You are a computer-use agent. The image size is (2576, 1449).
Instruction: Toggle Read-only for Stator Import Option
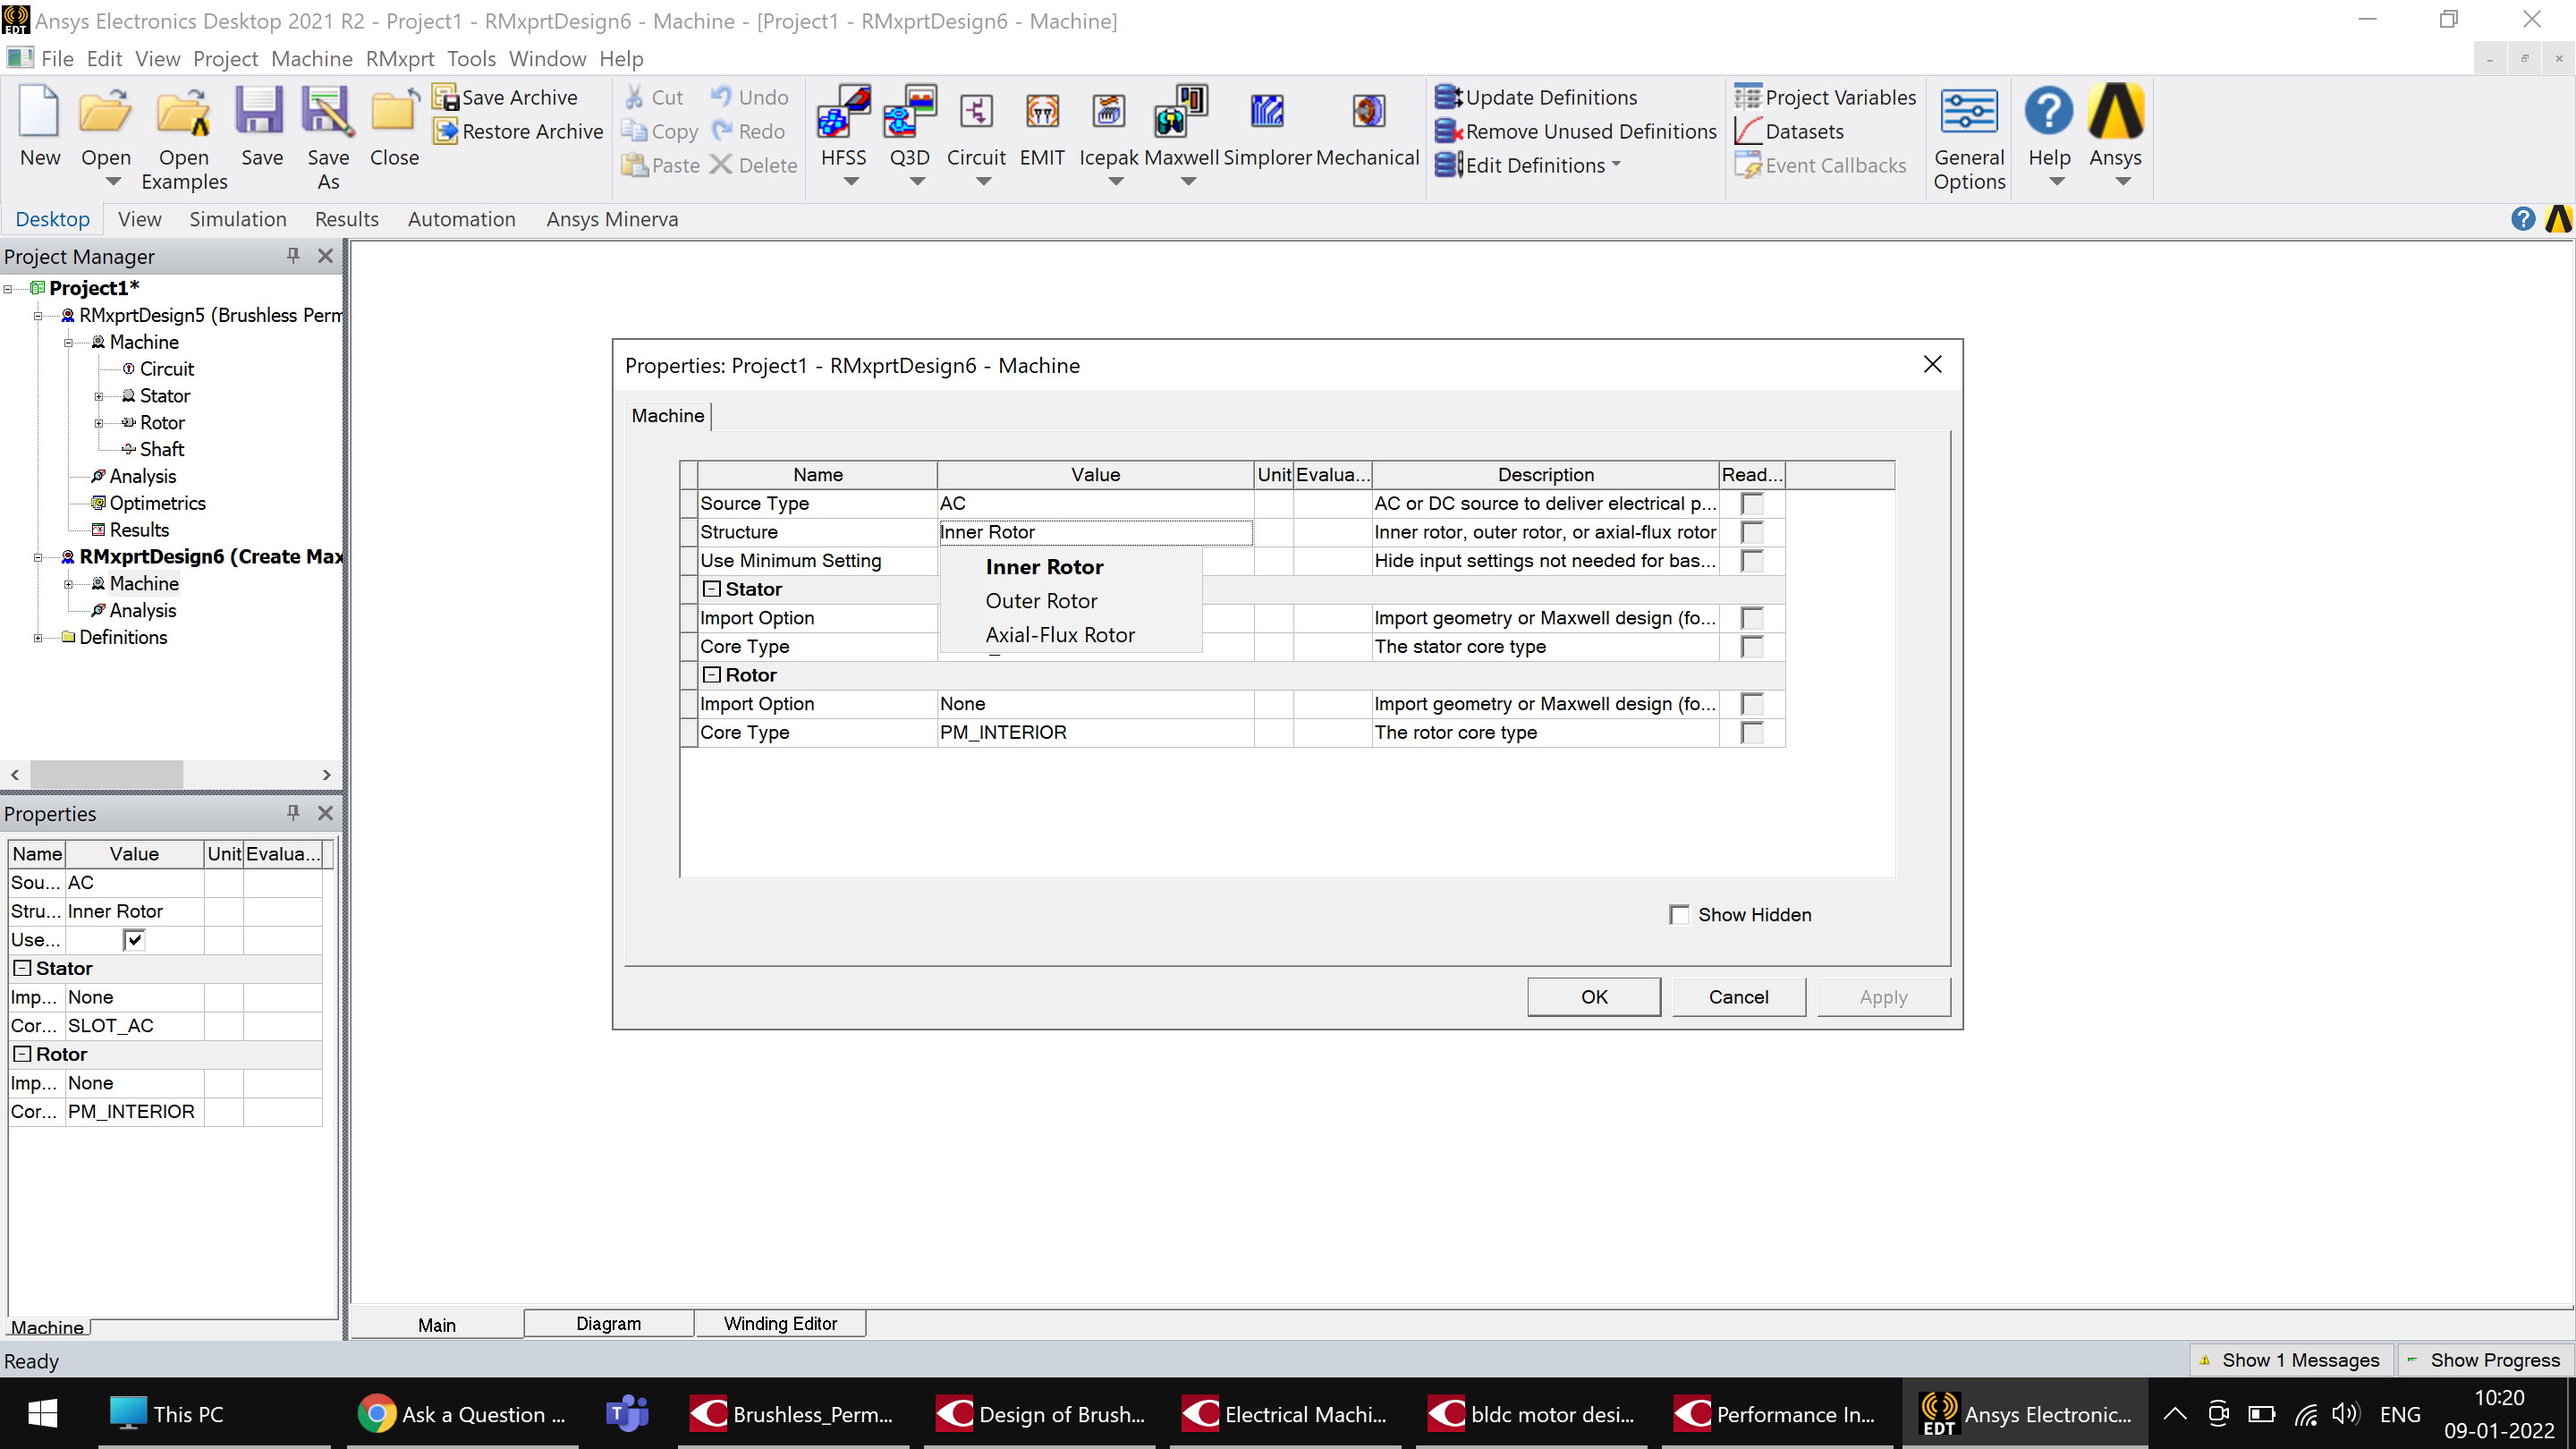pos(1751,618)
